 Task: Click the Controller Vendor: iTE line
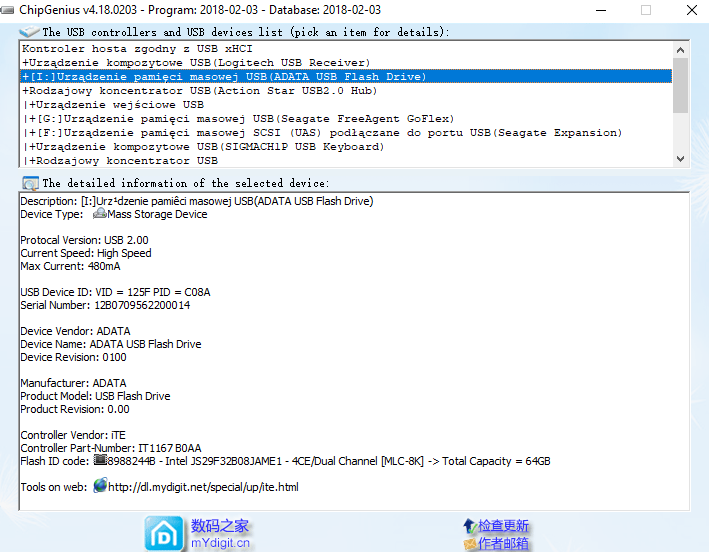(x=73, y=435)
